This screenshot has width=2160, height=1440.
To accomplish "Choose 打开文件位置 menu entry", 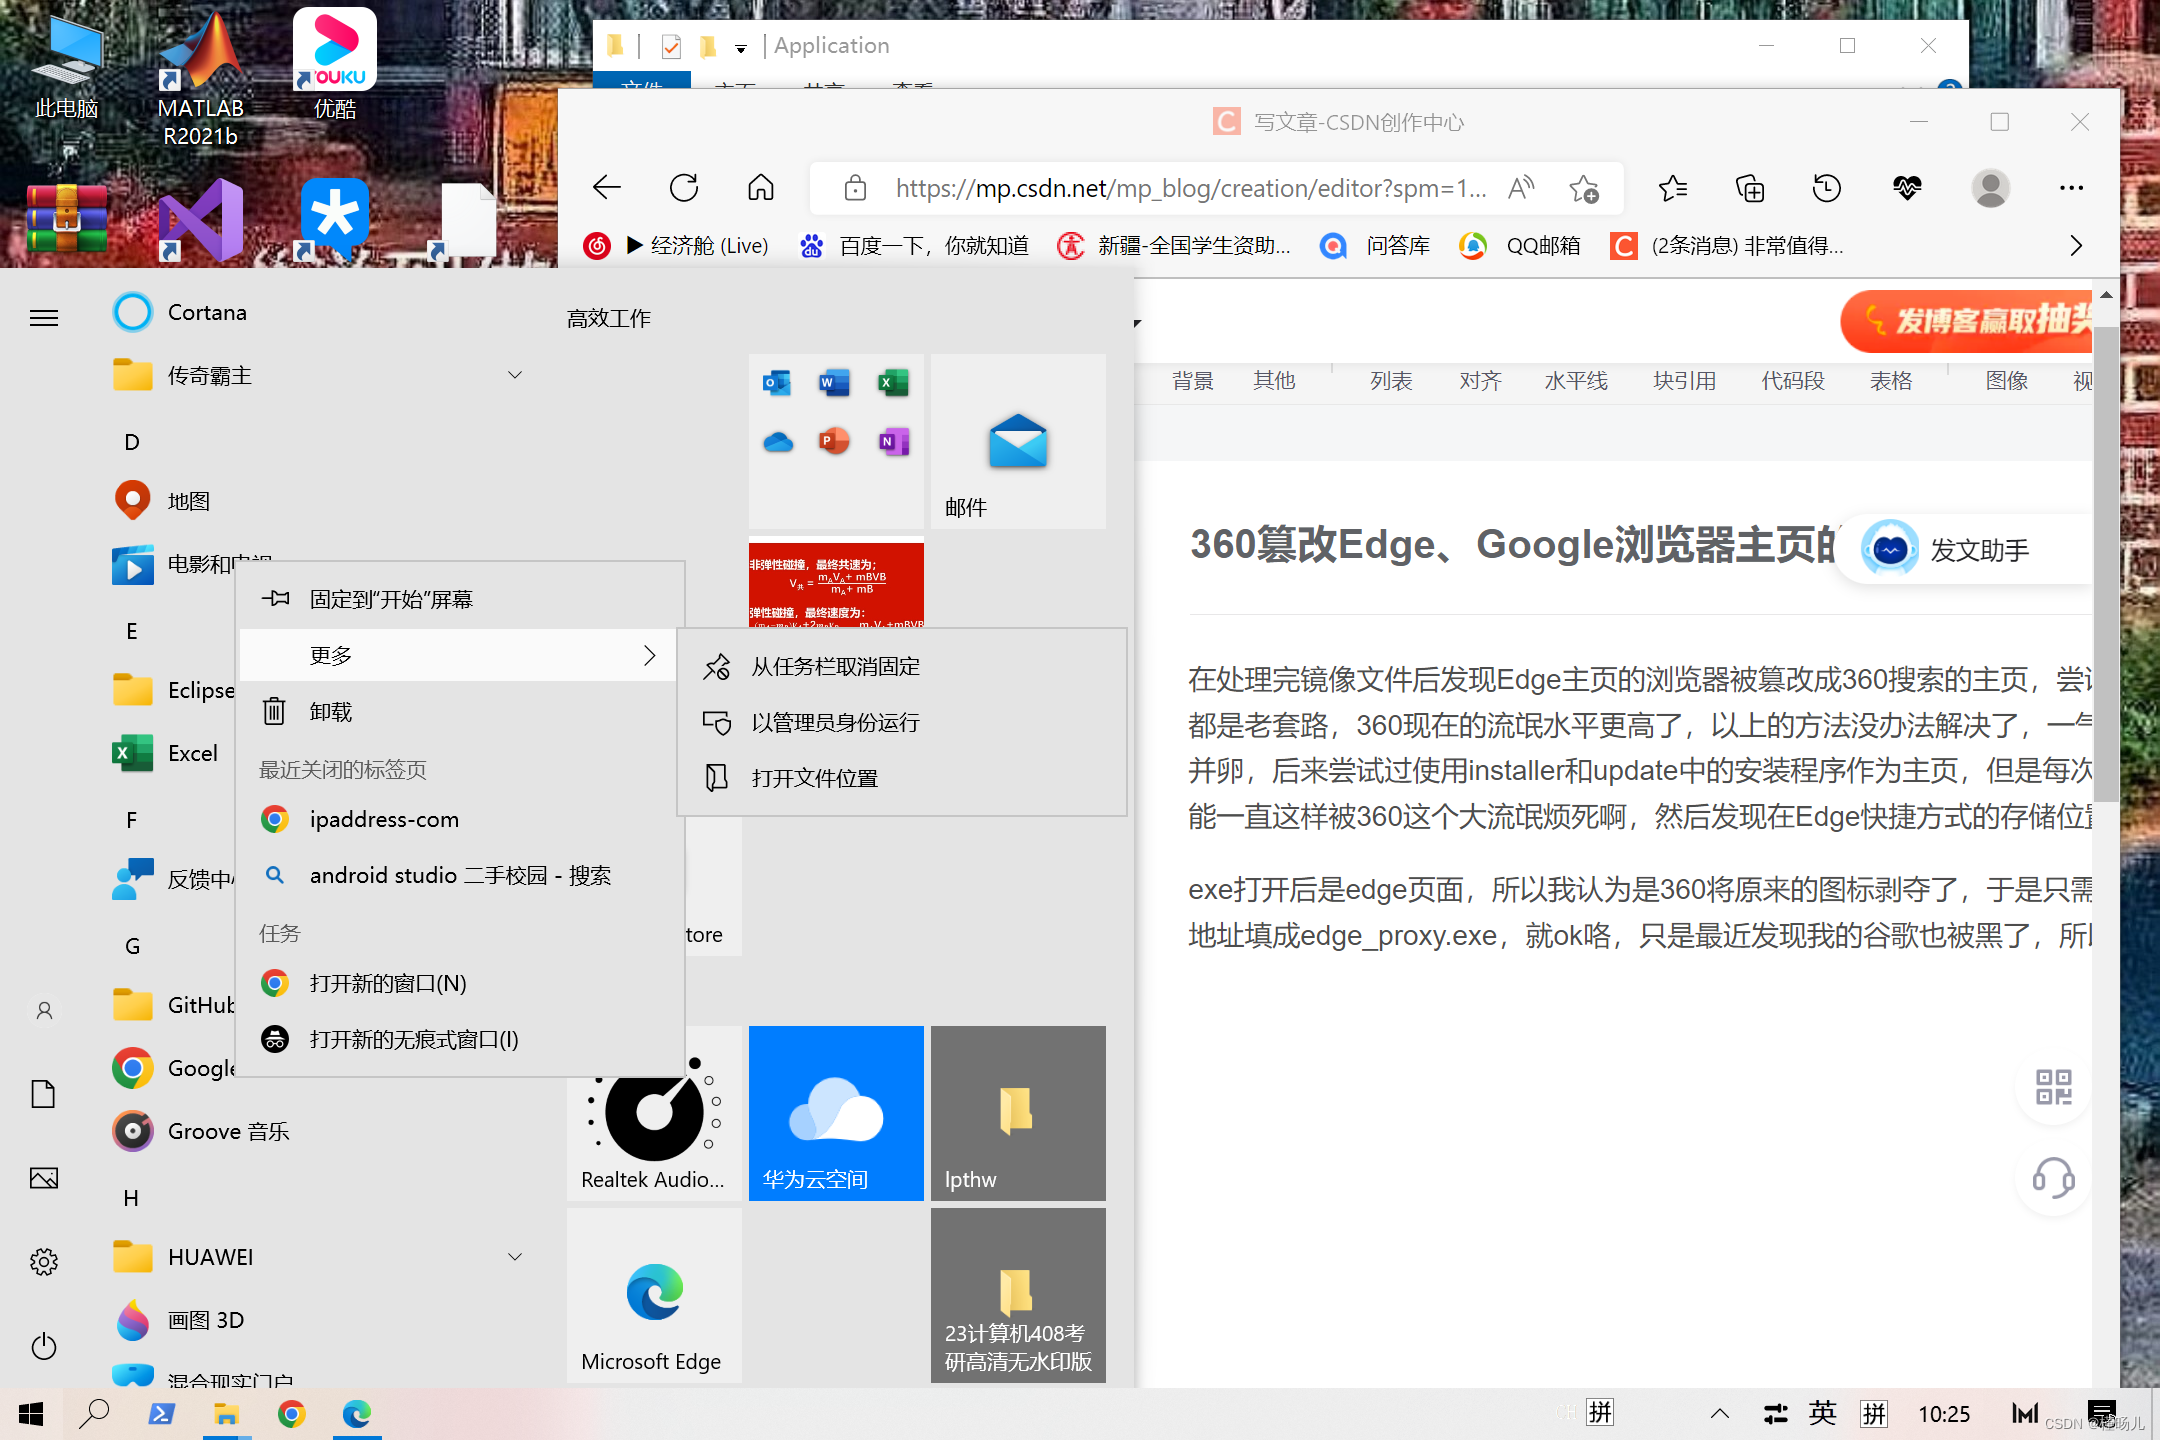I will point(814,778).
